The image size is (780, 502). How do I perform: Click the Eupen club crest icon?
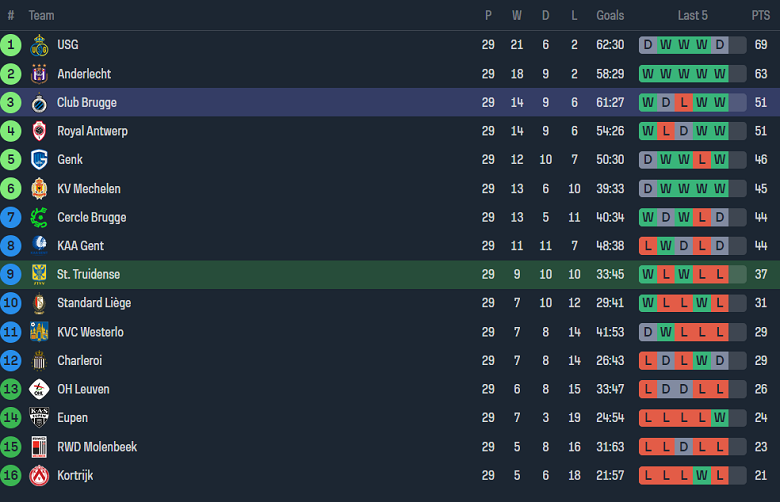point(40,418)
